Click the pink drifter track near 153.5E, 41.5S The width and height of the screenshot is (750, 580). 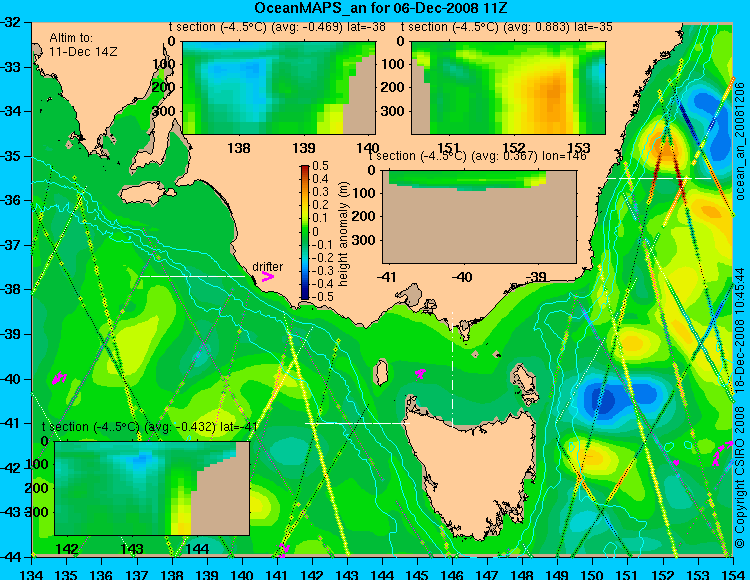pos(722,453)
